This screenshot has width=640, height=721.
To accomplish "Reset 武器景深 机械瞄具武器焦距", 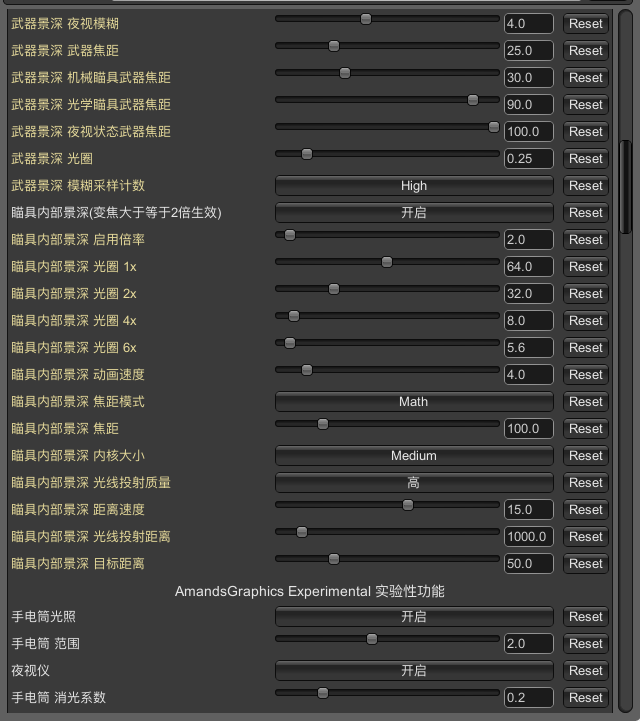I will tap(586, 78).
